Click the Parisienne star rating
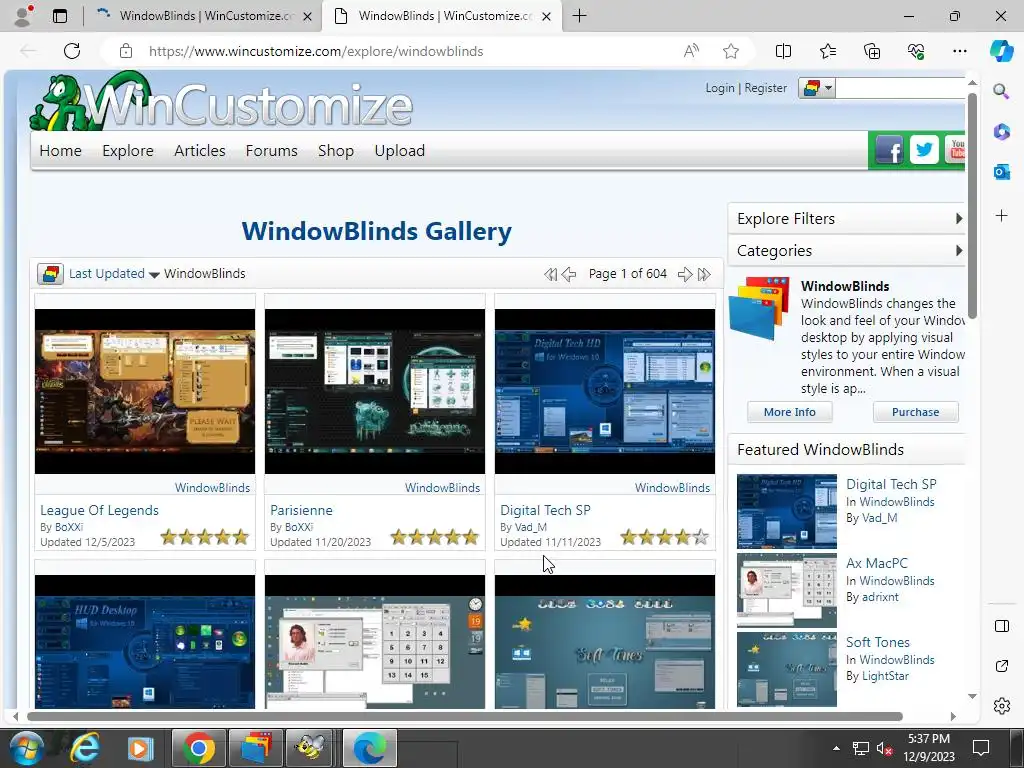This screenshot has height=768, width=1024. (434, 537)
